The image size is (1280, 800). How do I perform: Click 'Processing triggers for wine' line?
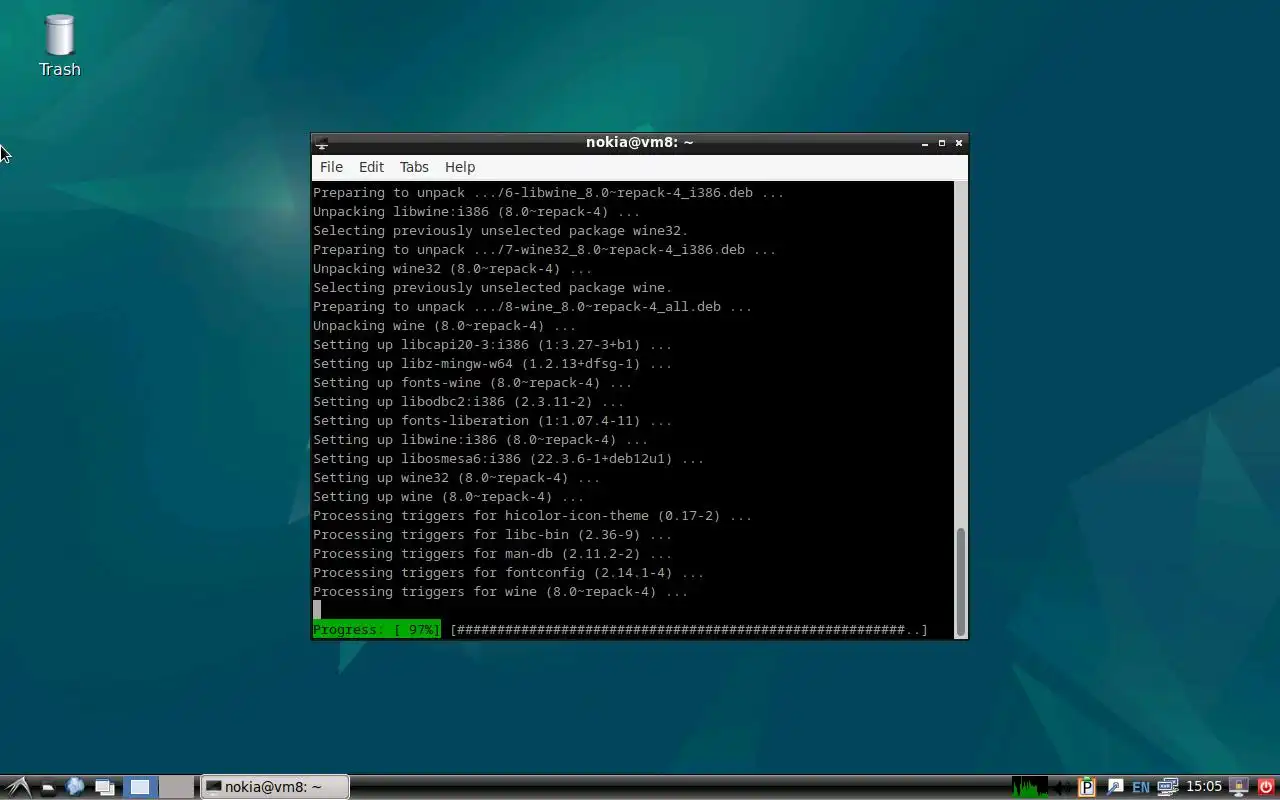pos(501,592)
